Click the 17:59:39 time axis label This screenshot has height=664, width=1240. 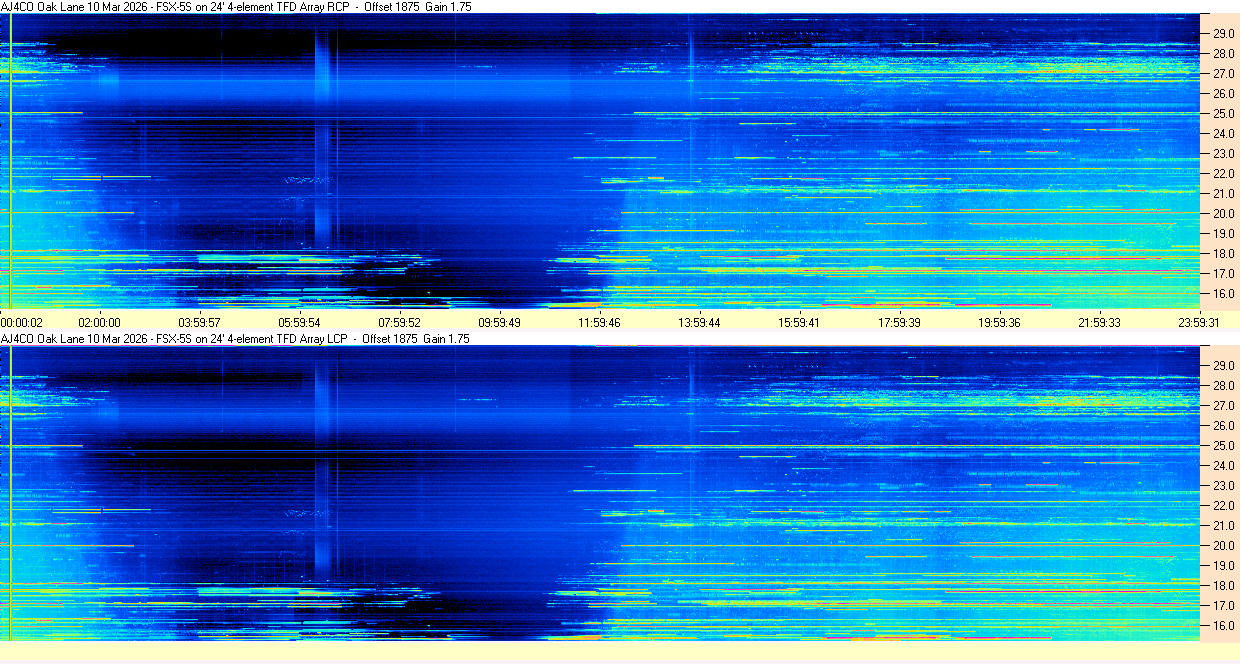pos(900,322)
